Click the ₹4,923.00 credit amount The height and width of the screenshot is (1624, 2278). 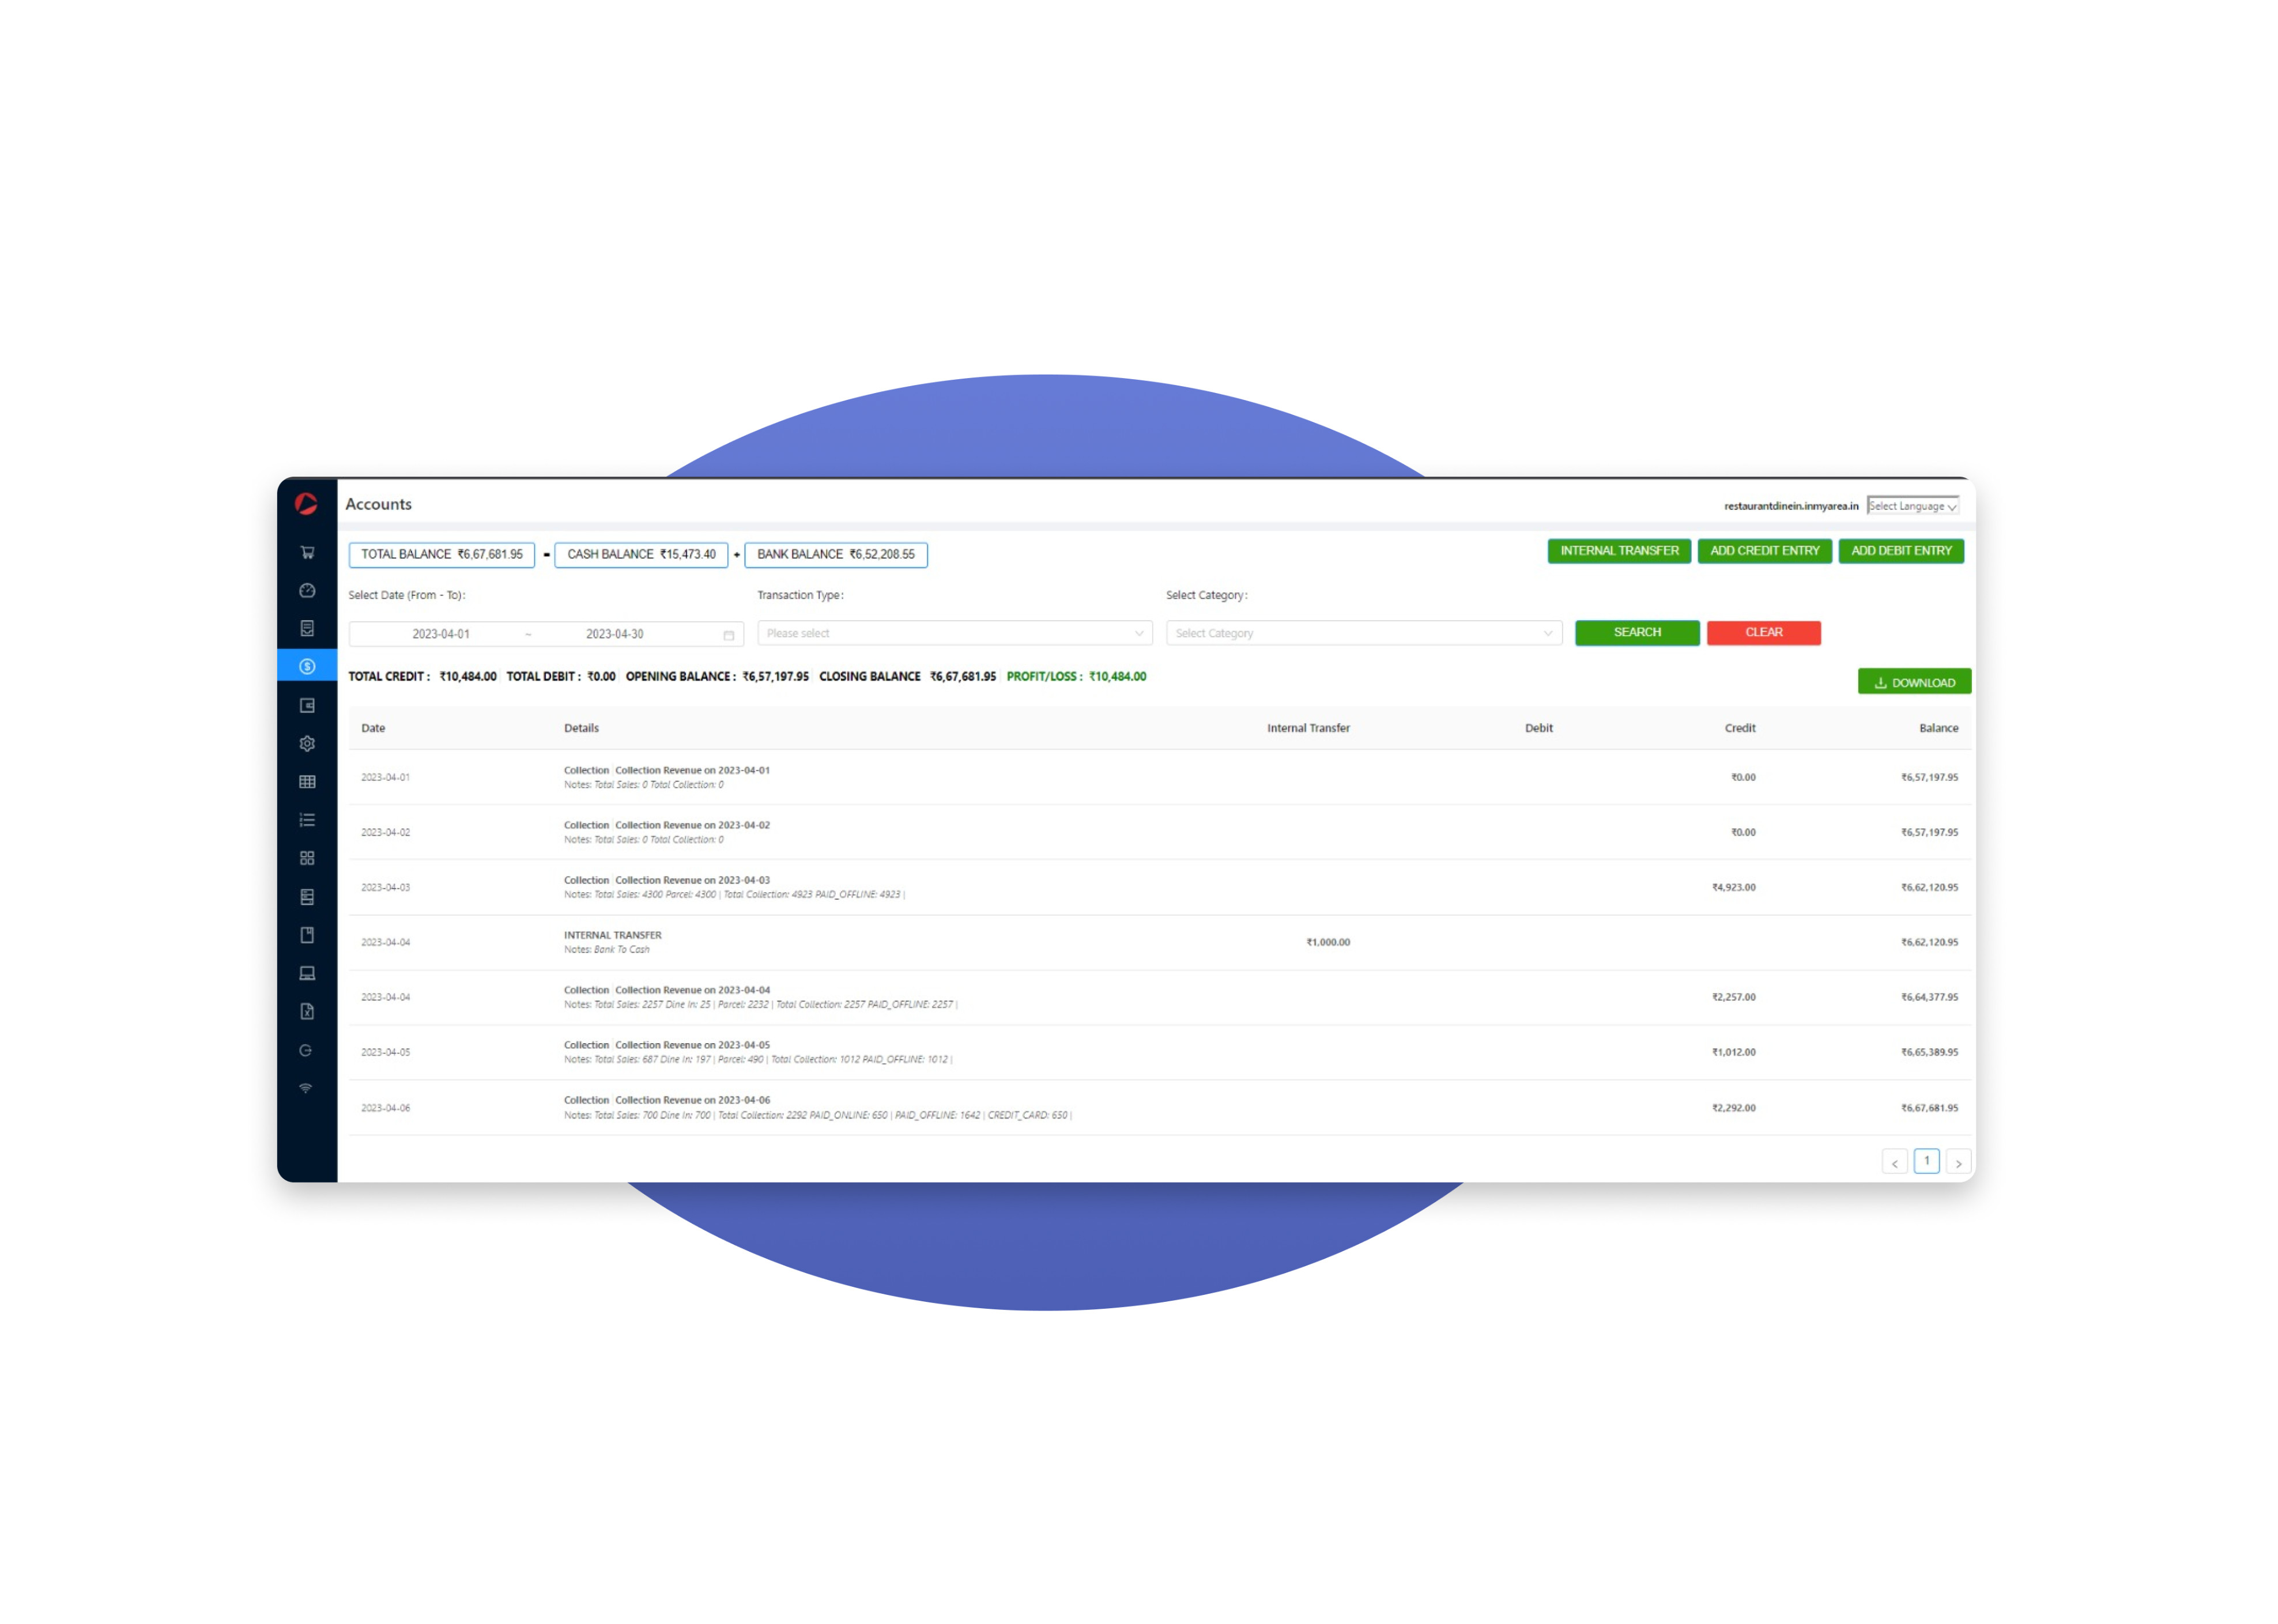[1733, 887]
